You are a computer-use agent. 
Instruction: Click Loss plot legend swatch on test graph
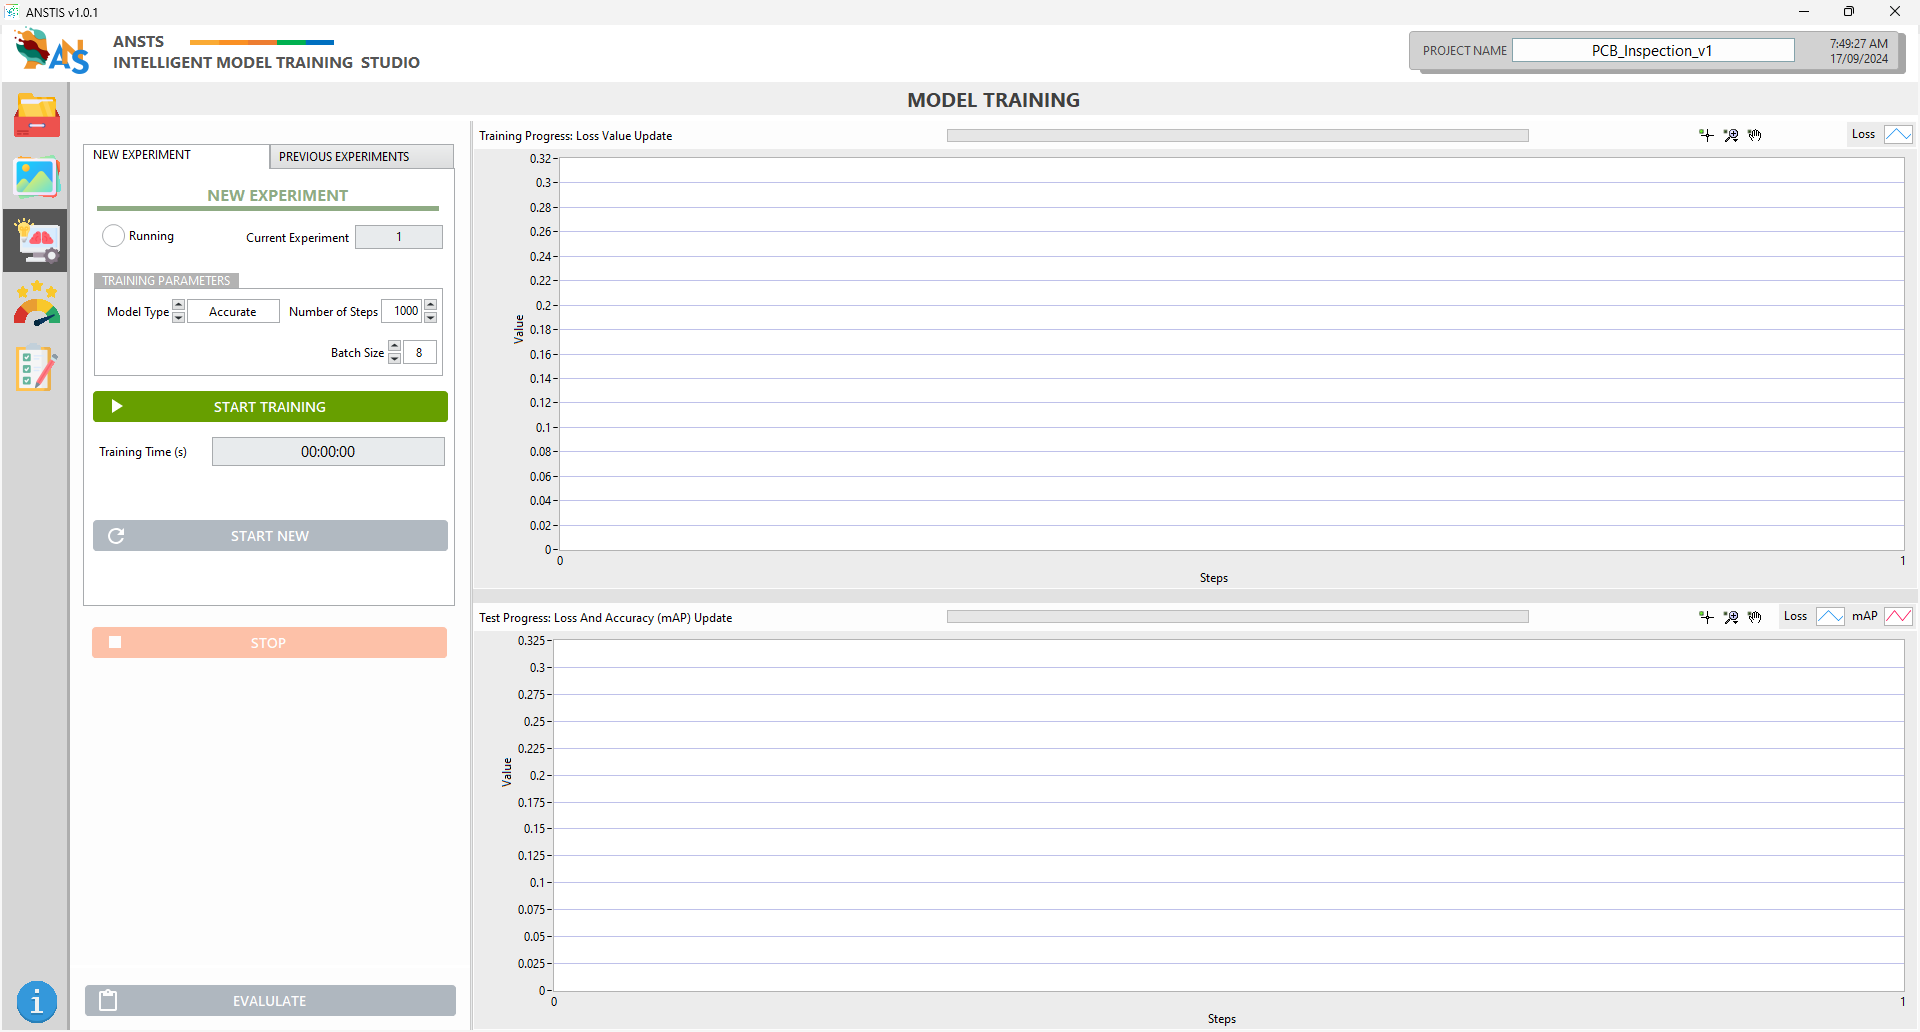pyautogui.click(x=1830, y=616)
